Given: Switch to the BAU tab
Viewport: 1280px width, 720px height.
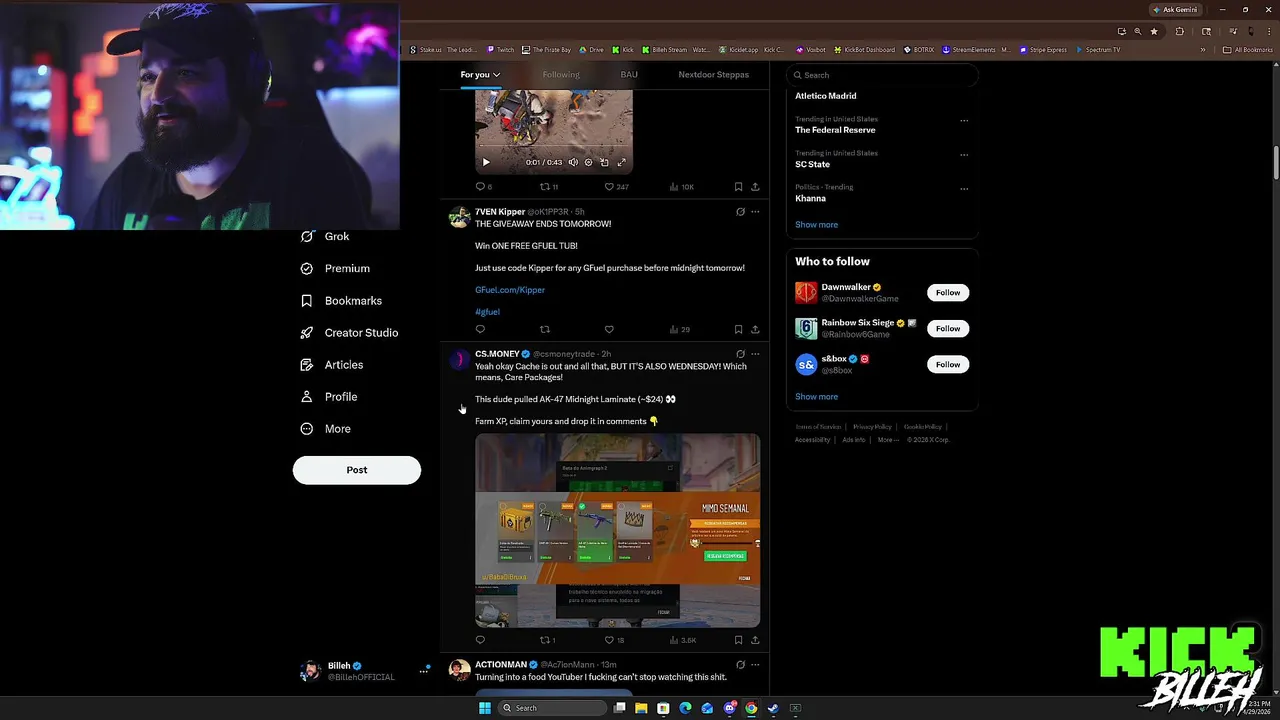Looking at the screenshot, I should coord(629,75).
